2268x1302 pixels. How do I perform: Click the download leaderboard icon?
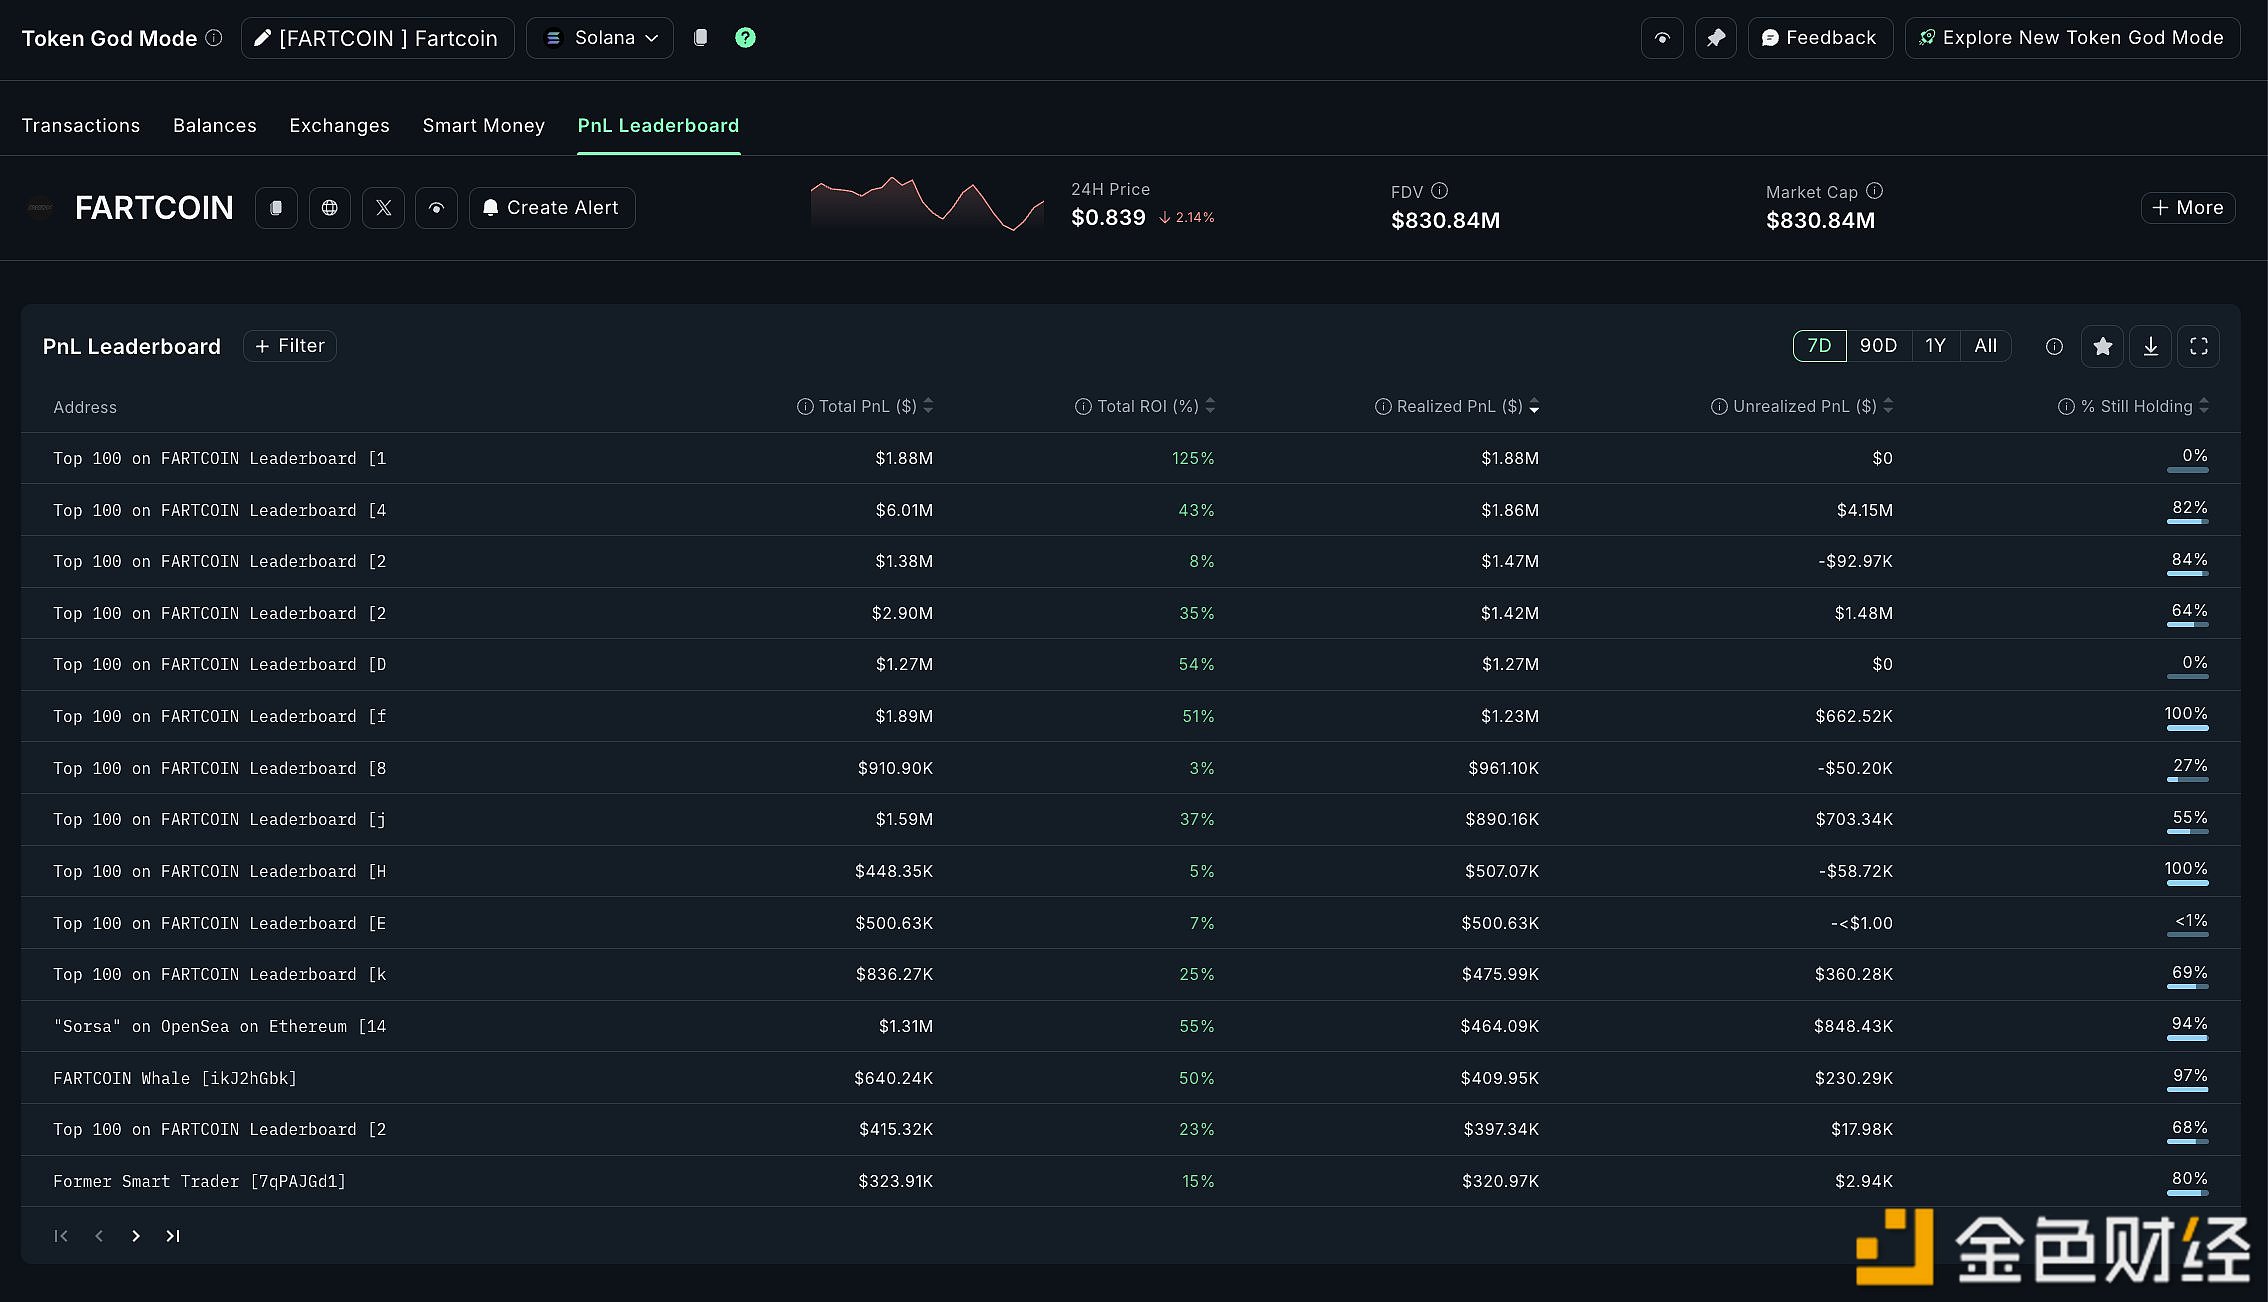point(2150,346)
